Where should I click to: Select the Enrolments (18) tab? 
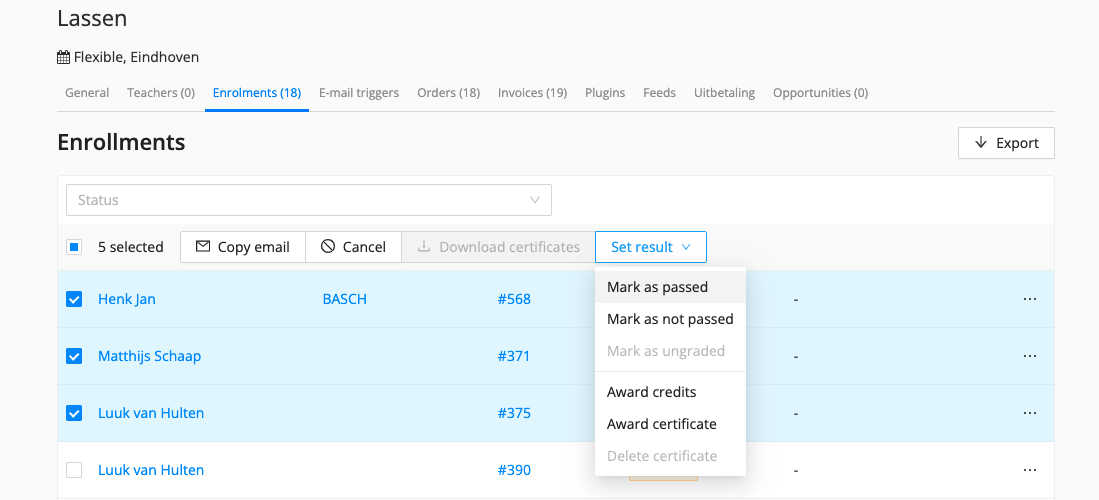tap(257, 93)
